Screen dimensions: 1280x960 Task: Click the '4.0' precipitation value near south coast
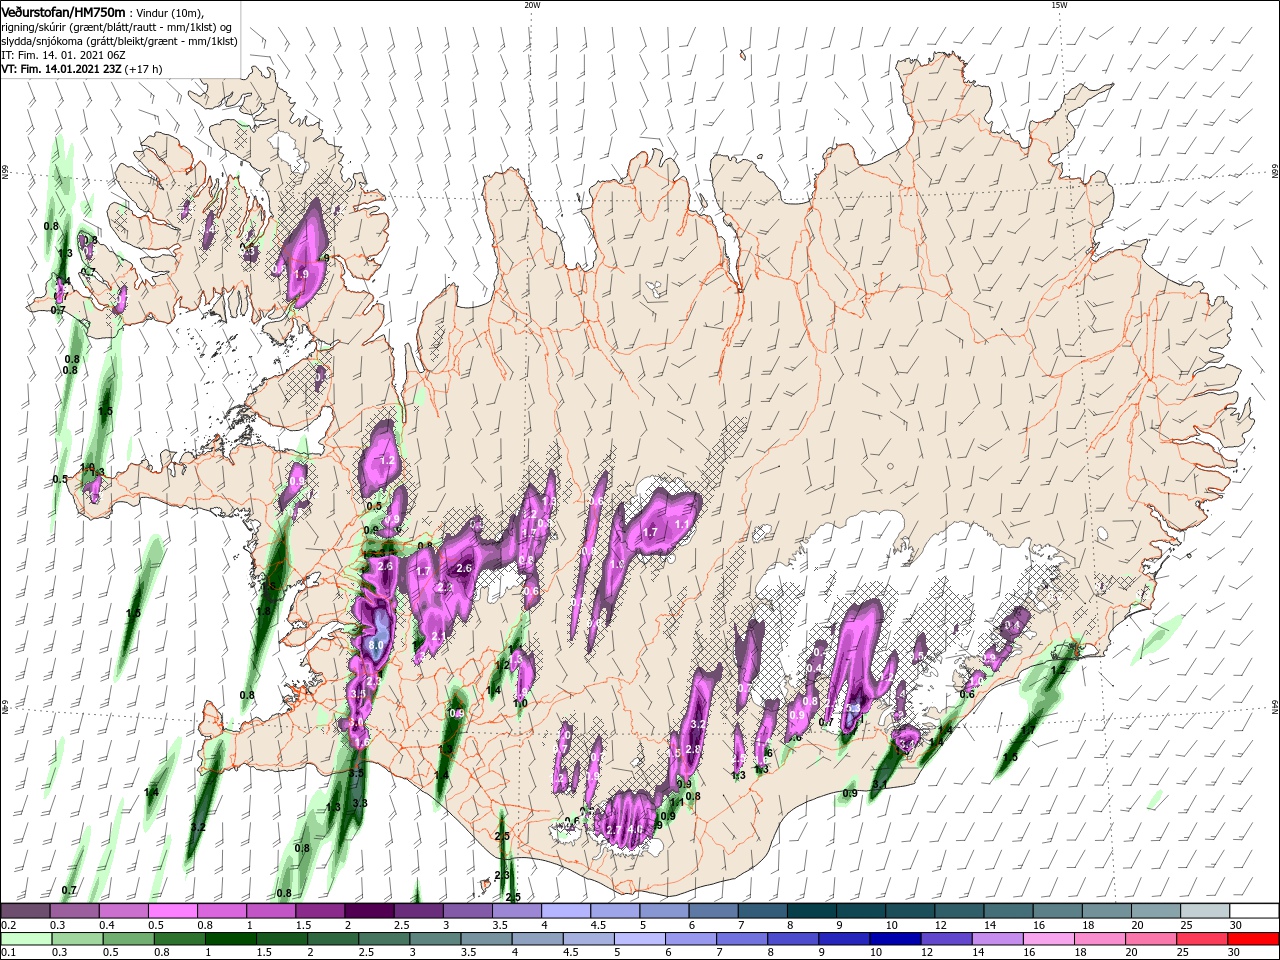(x=634, y=829)
